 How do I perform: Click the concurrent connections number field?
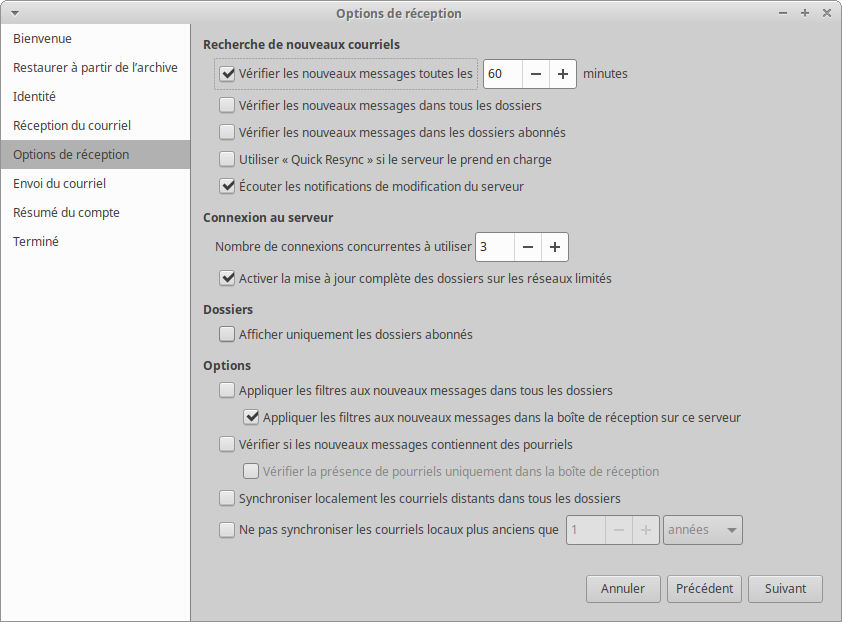(495, 247)
